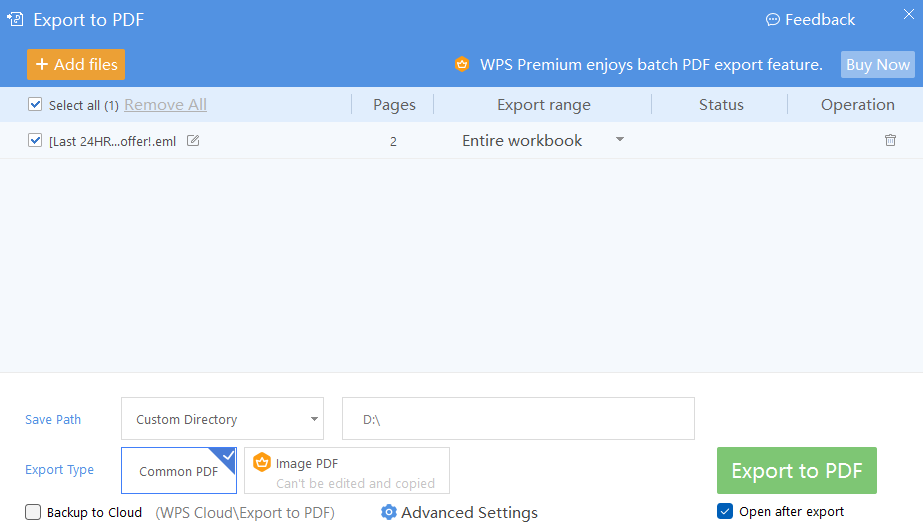Open the Custom Directory save path dropdown

(223, 418)
